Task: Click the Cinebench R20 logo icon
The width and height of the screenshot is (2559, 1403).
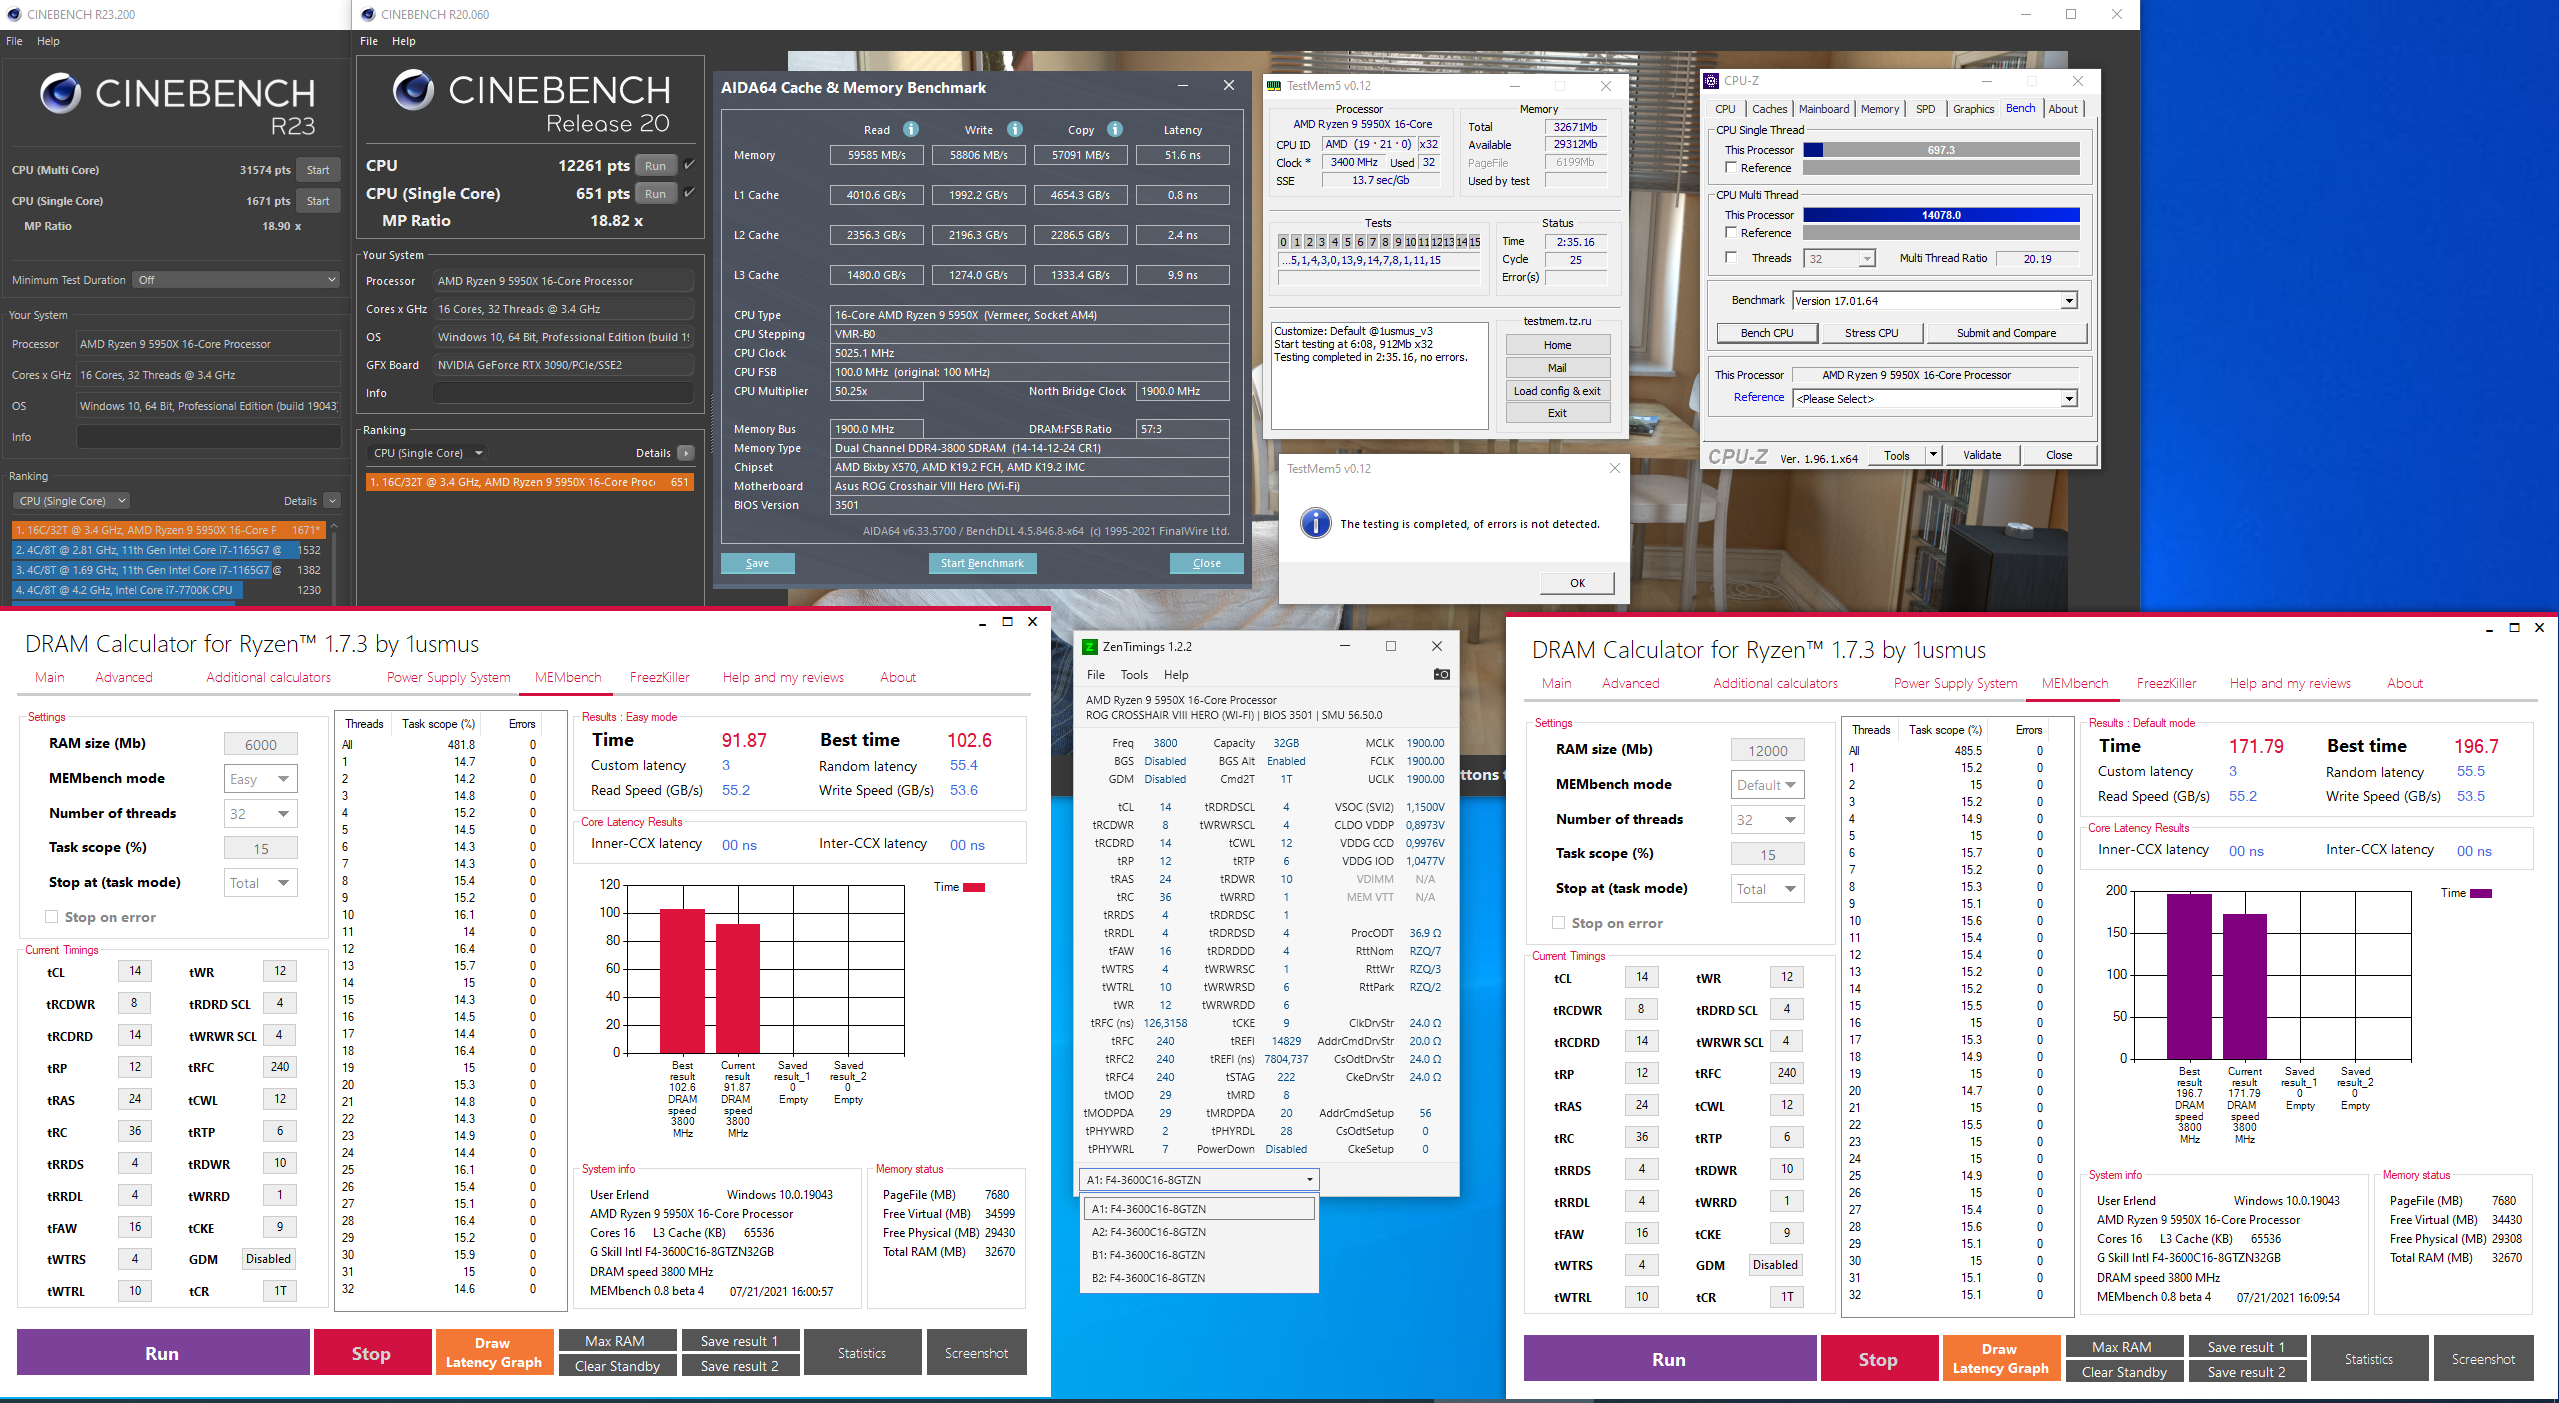Action: coord(413,90)
